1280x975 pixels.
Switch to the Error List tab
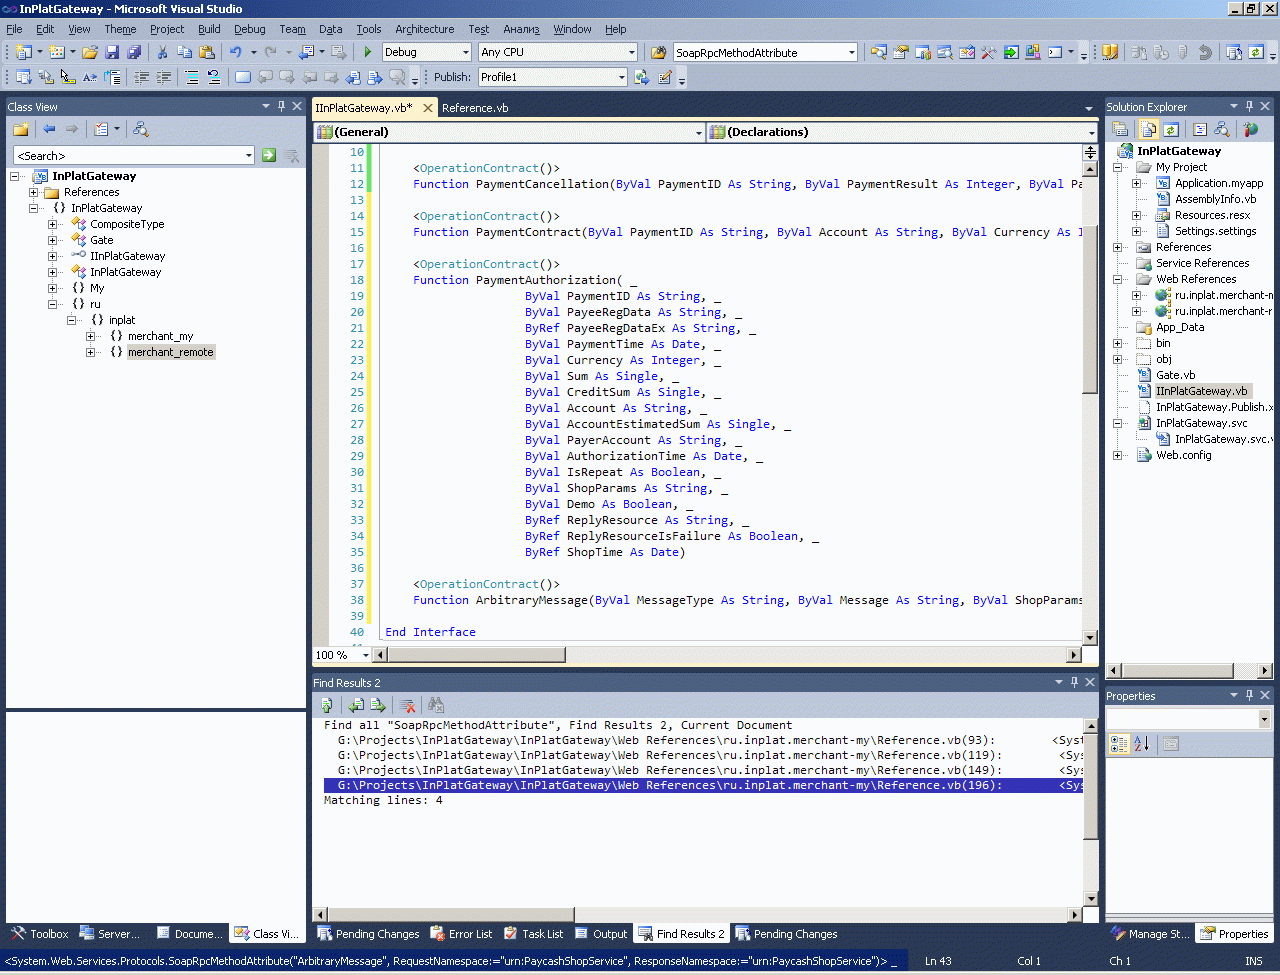(x=461, y=934)
